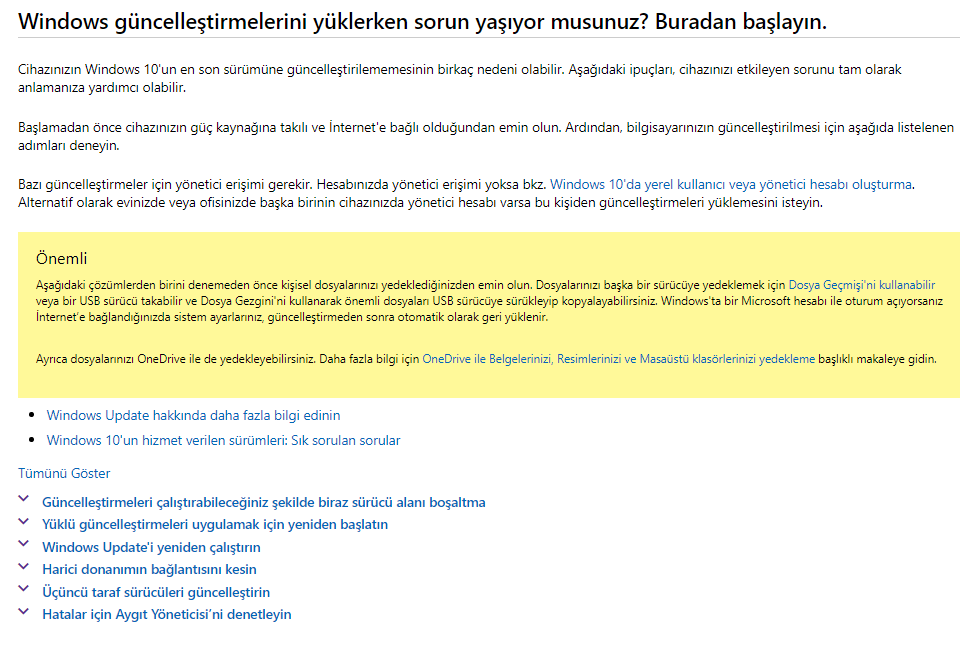Click the paragraph starting 'Başlamadan önce cihazınızın güç kaynağına'

(x=486, y=137)
